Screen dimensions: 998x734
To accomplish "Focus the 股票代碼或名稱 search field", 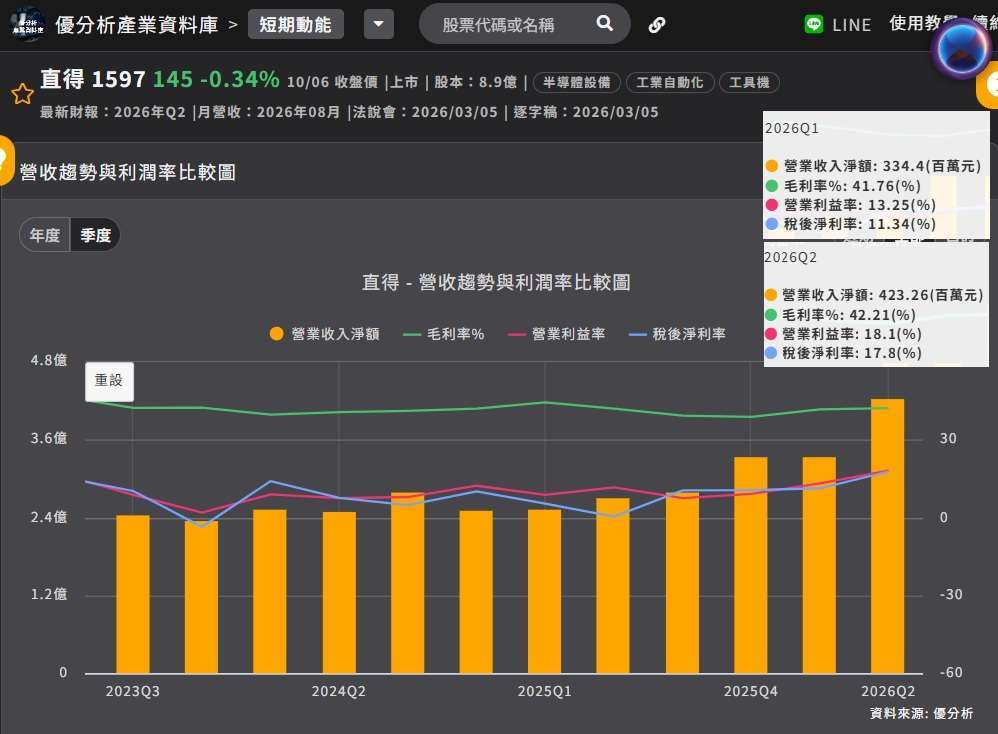I will [498, 25].
